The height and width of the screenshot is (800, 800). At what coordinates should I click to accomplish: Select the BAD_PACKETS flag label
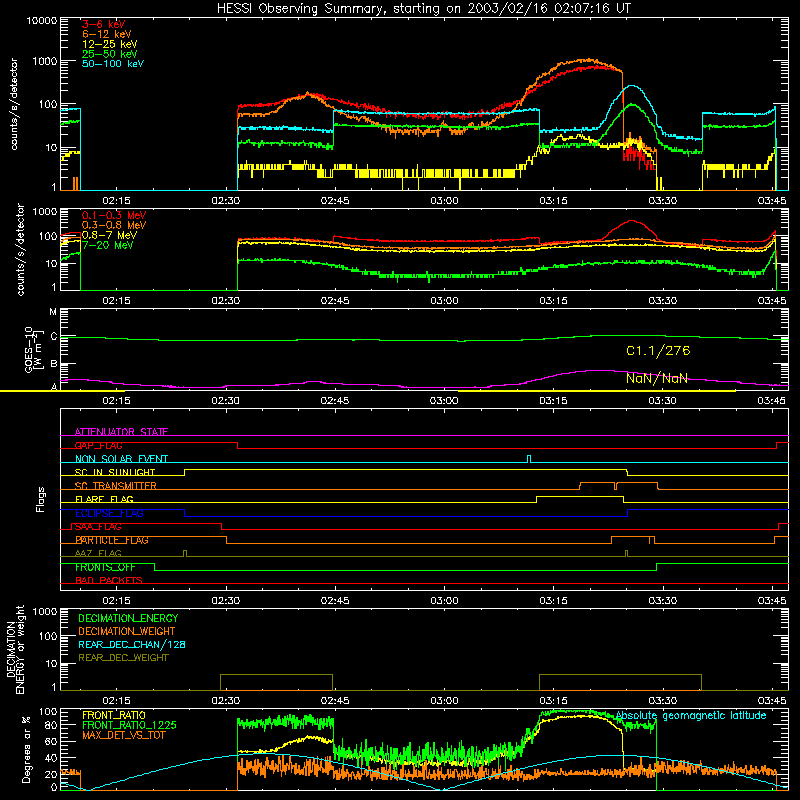point(109,581)
